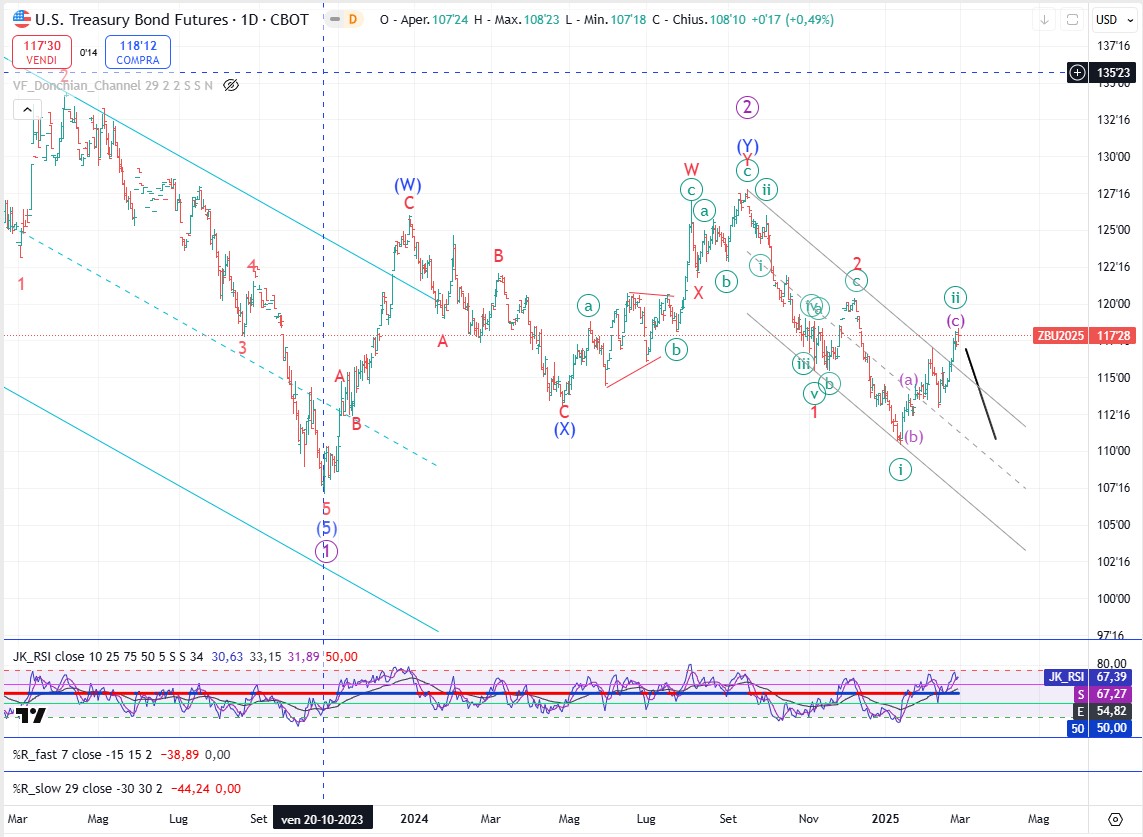Click the plus icon beside 135'23 price
Viewport: 1143px width, 837px height.
tap(1077, 73)
